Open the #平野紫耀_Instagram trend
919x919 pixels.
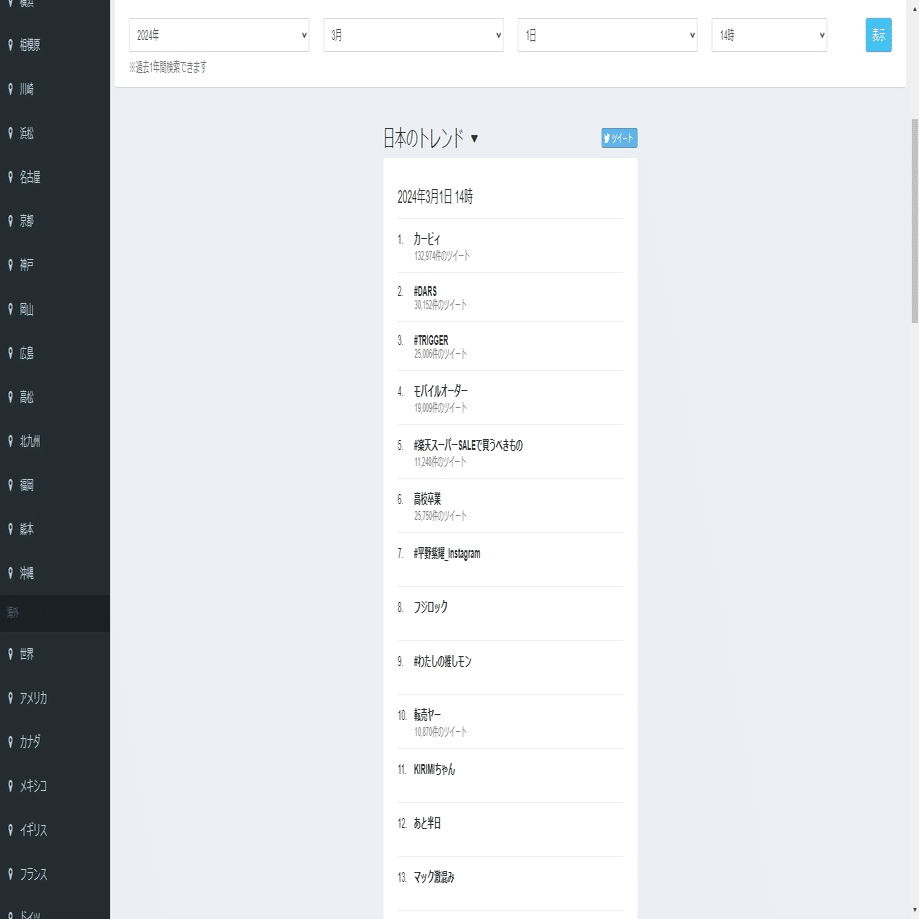447,553
